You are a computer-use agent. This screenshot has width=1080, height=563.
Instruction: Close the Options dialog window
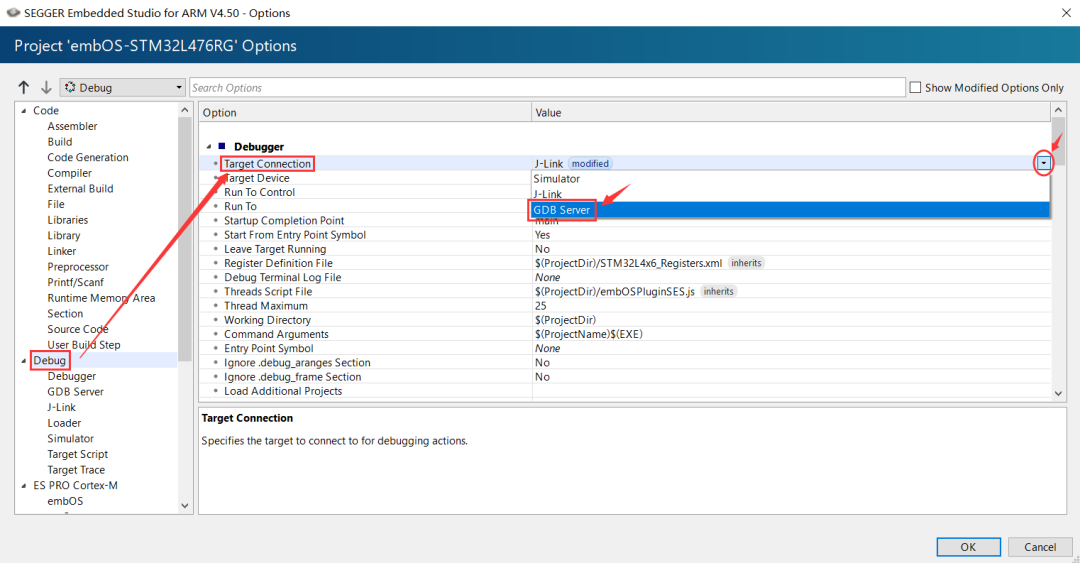point(1066,13)
